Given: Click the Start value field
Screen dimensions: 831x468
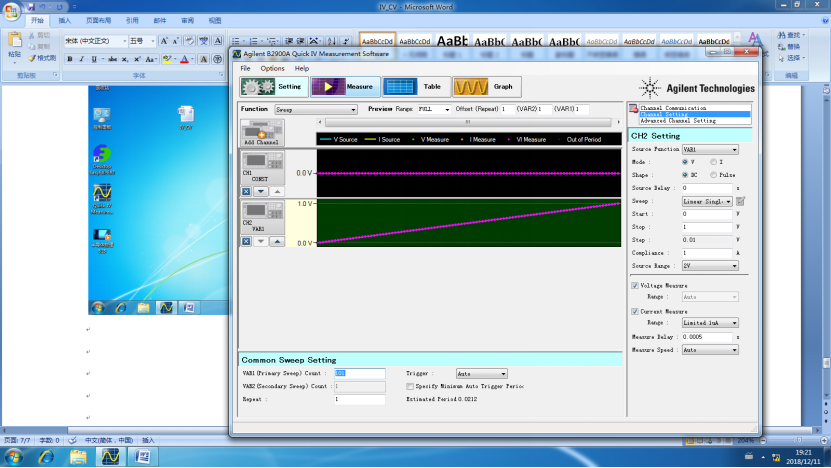Looking at the screenshot, I should (707, 214).
